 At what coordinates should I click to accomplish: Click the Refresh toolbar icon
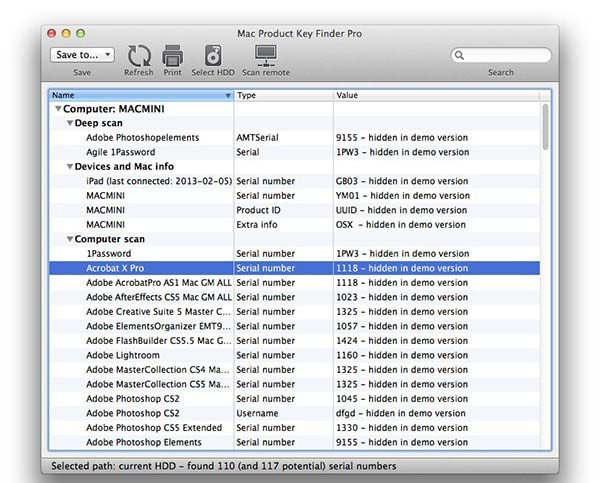[x=139, y=56]
